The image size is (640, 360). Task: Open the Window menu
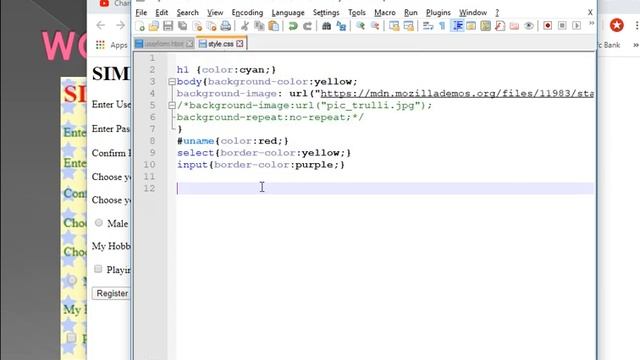(473, 13)
